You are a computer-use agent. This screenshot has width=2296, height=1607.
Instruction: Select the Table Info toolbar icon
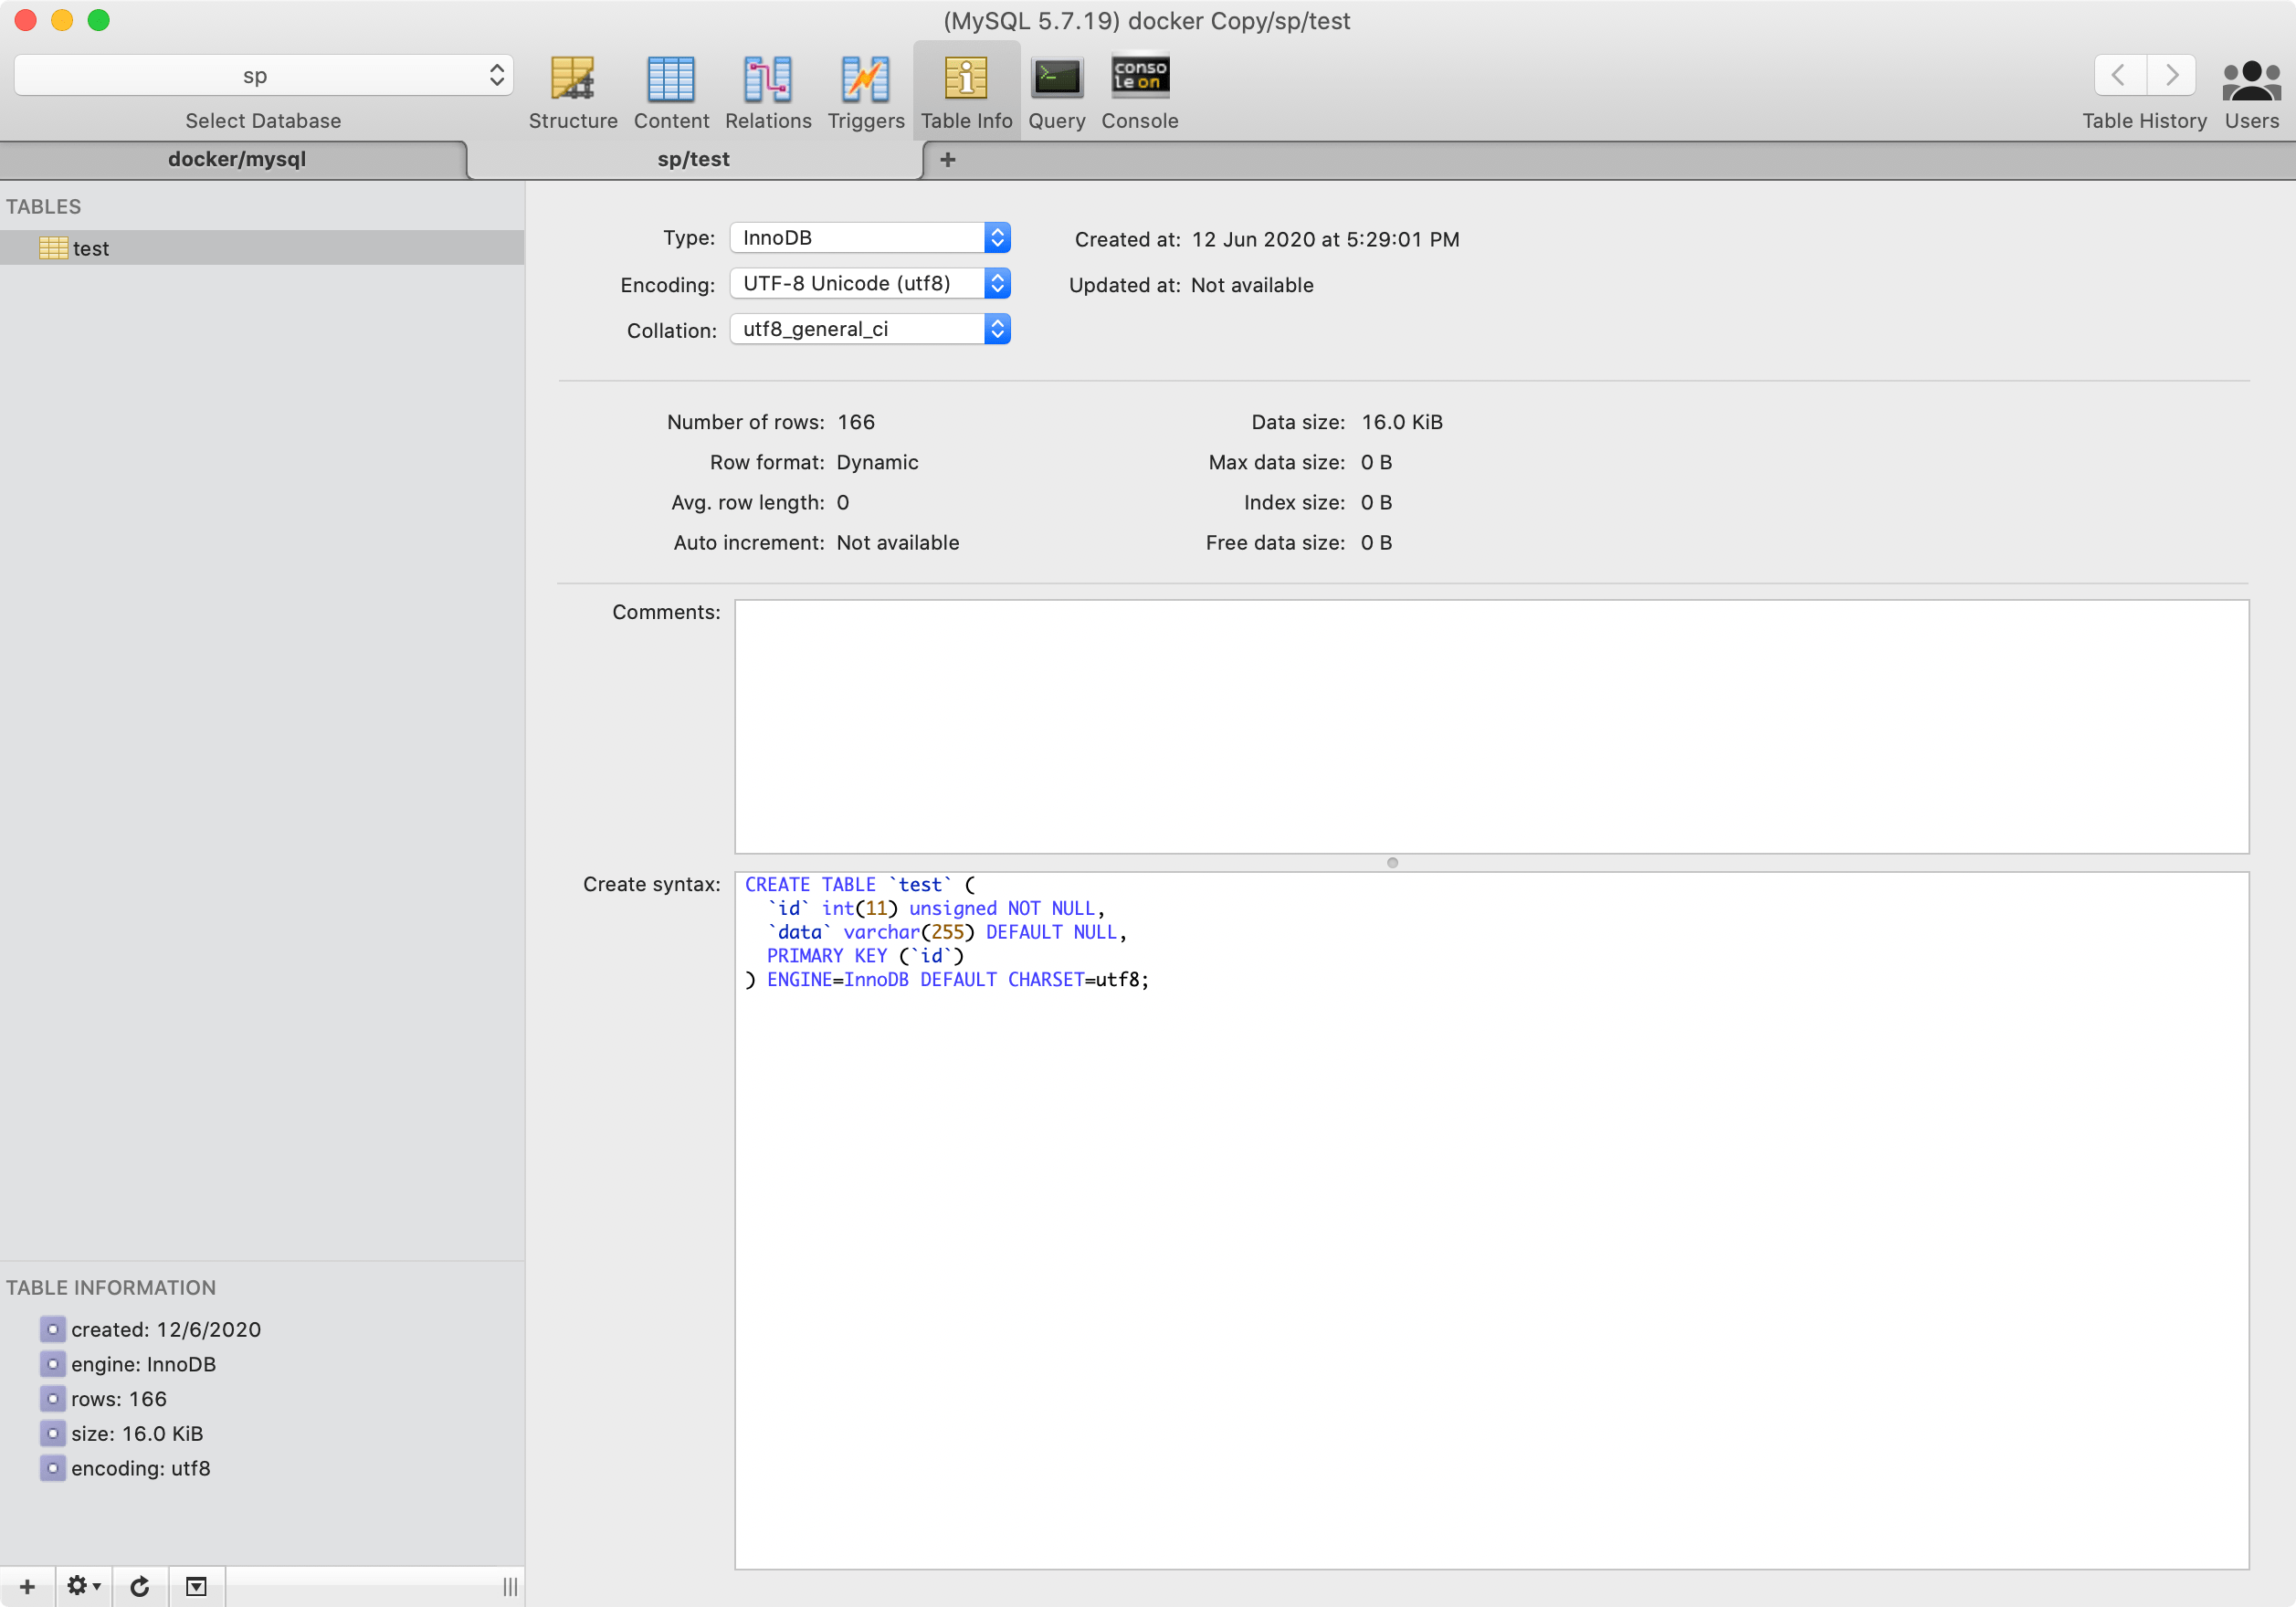click(x=966, y=92)
